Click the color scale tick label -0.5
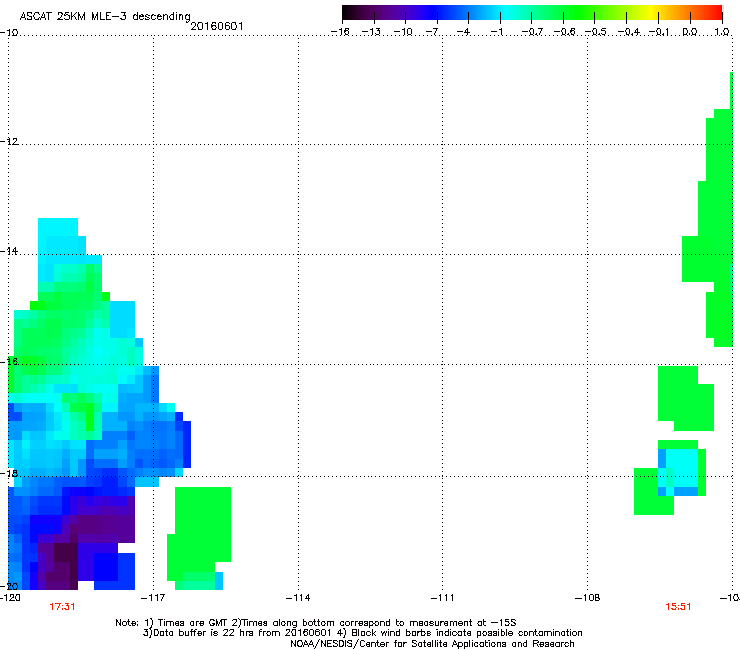Image resolution: width=740 pixels, height=650 pixels. pos(596,32)
